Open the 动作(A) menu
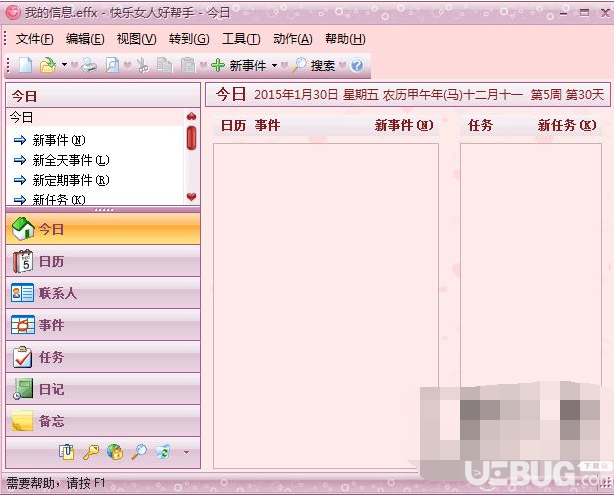 [x=293, y=39]
